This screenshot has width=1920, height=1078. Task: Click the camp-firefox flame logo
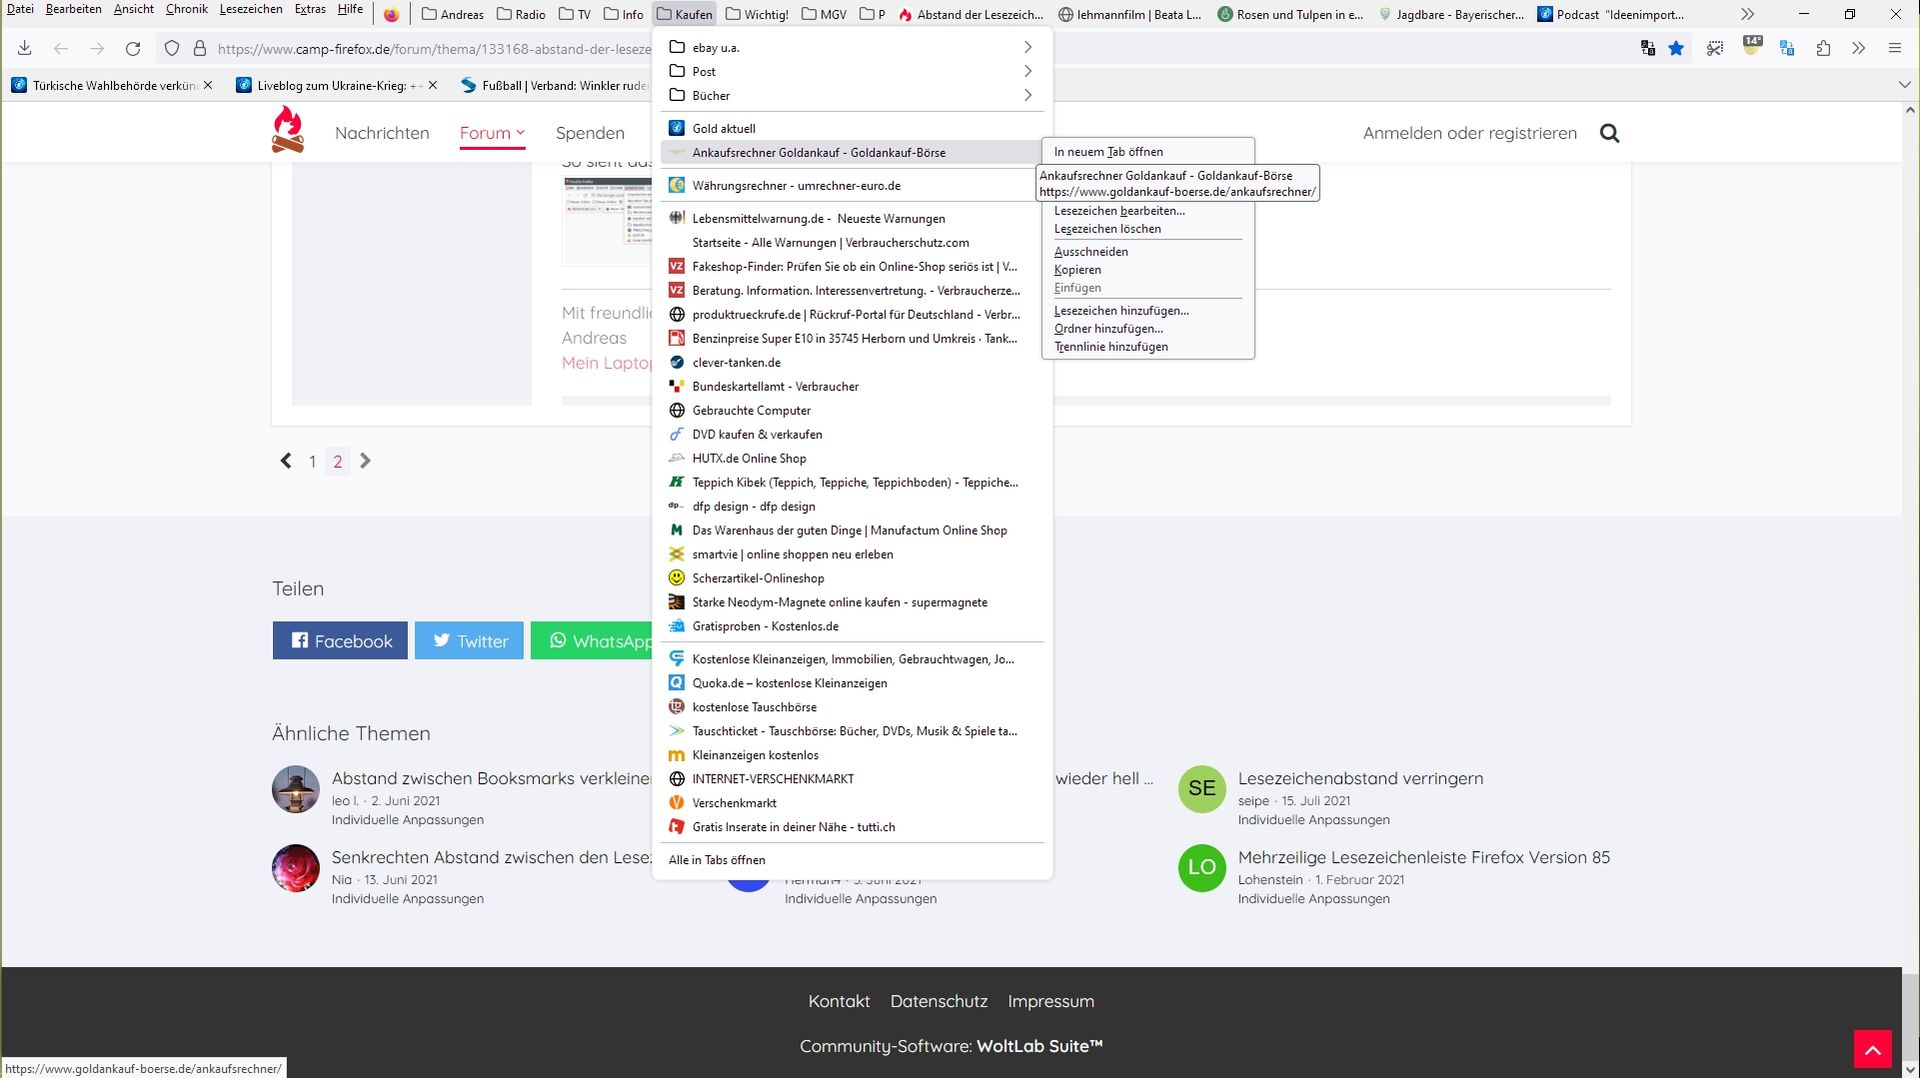288,130
